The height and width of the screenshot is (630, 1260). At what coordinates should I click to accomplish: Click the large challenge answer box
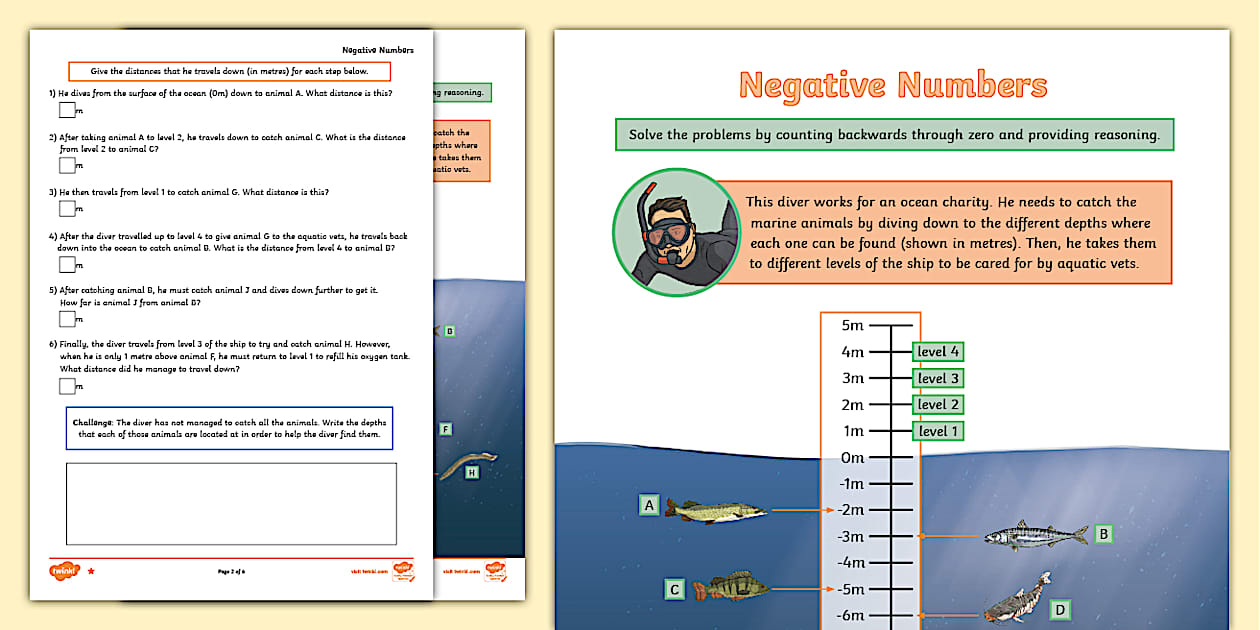[232, 504]
